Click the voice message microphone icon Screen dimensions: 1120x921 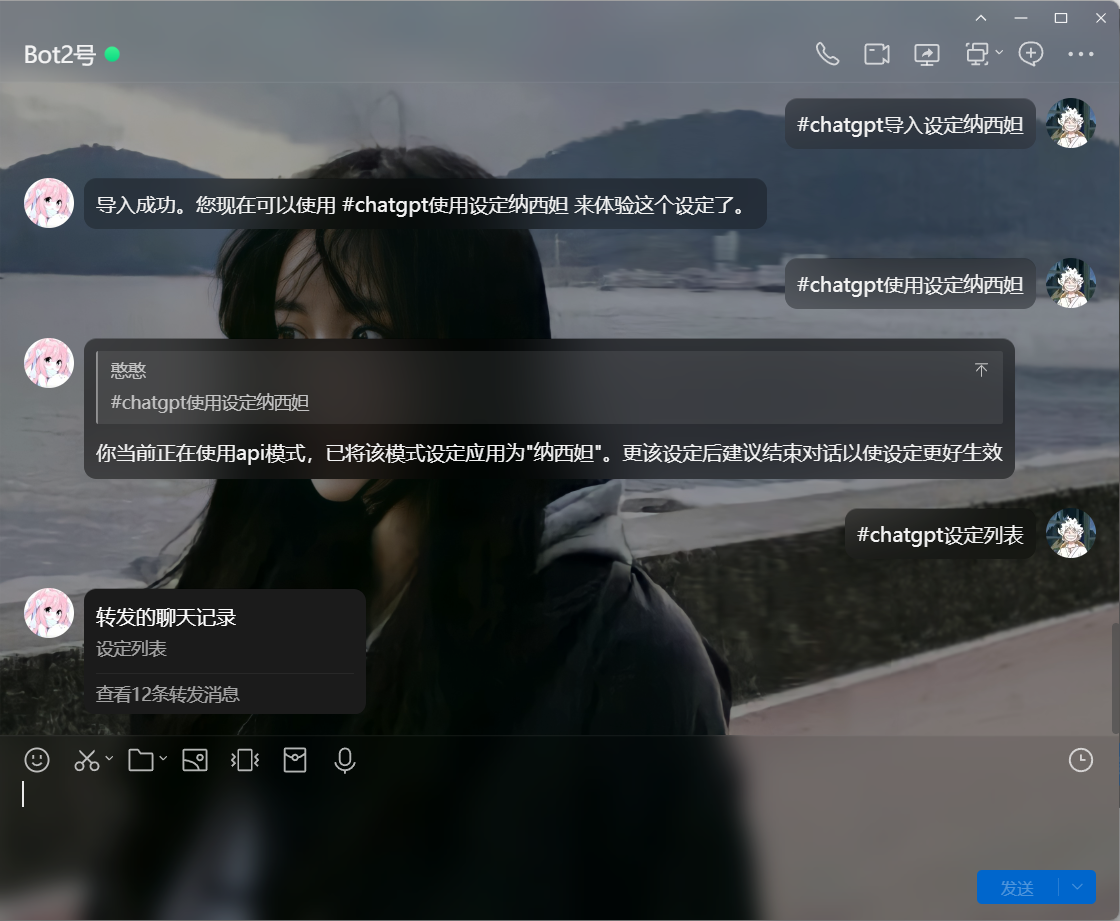345,760
